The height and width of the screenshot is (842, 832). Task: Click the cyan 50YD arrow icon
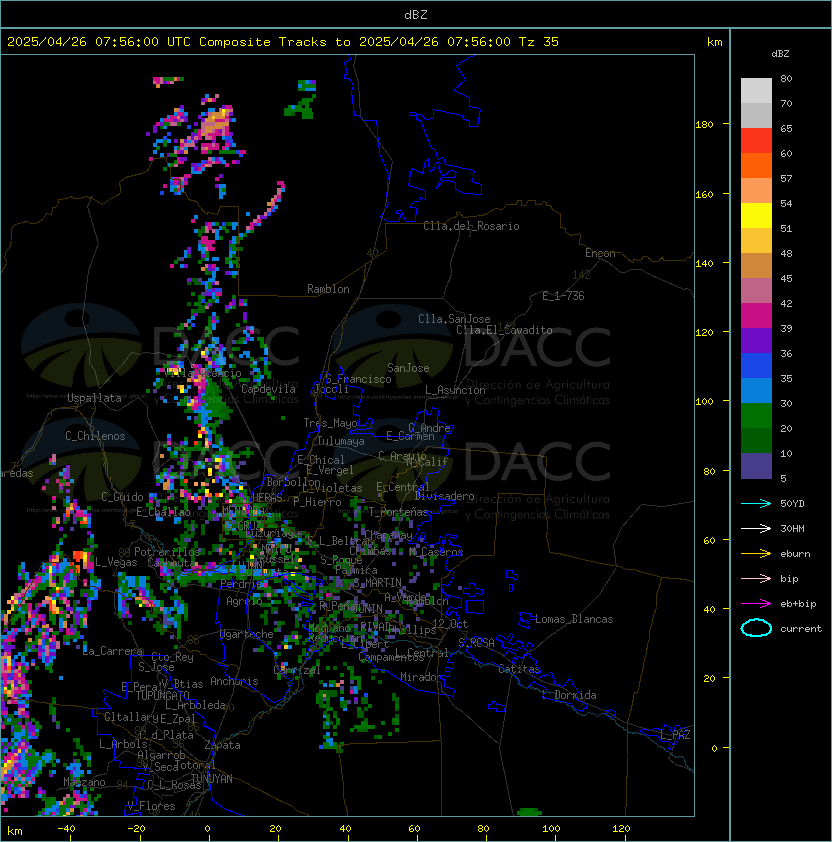(x=756, y=503)
